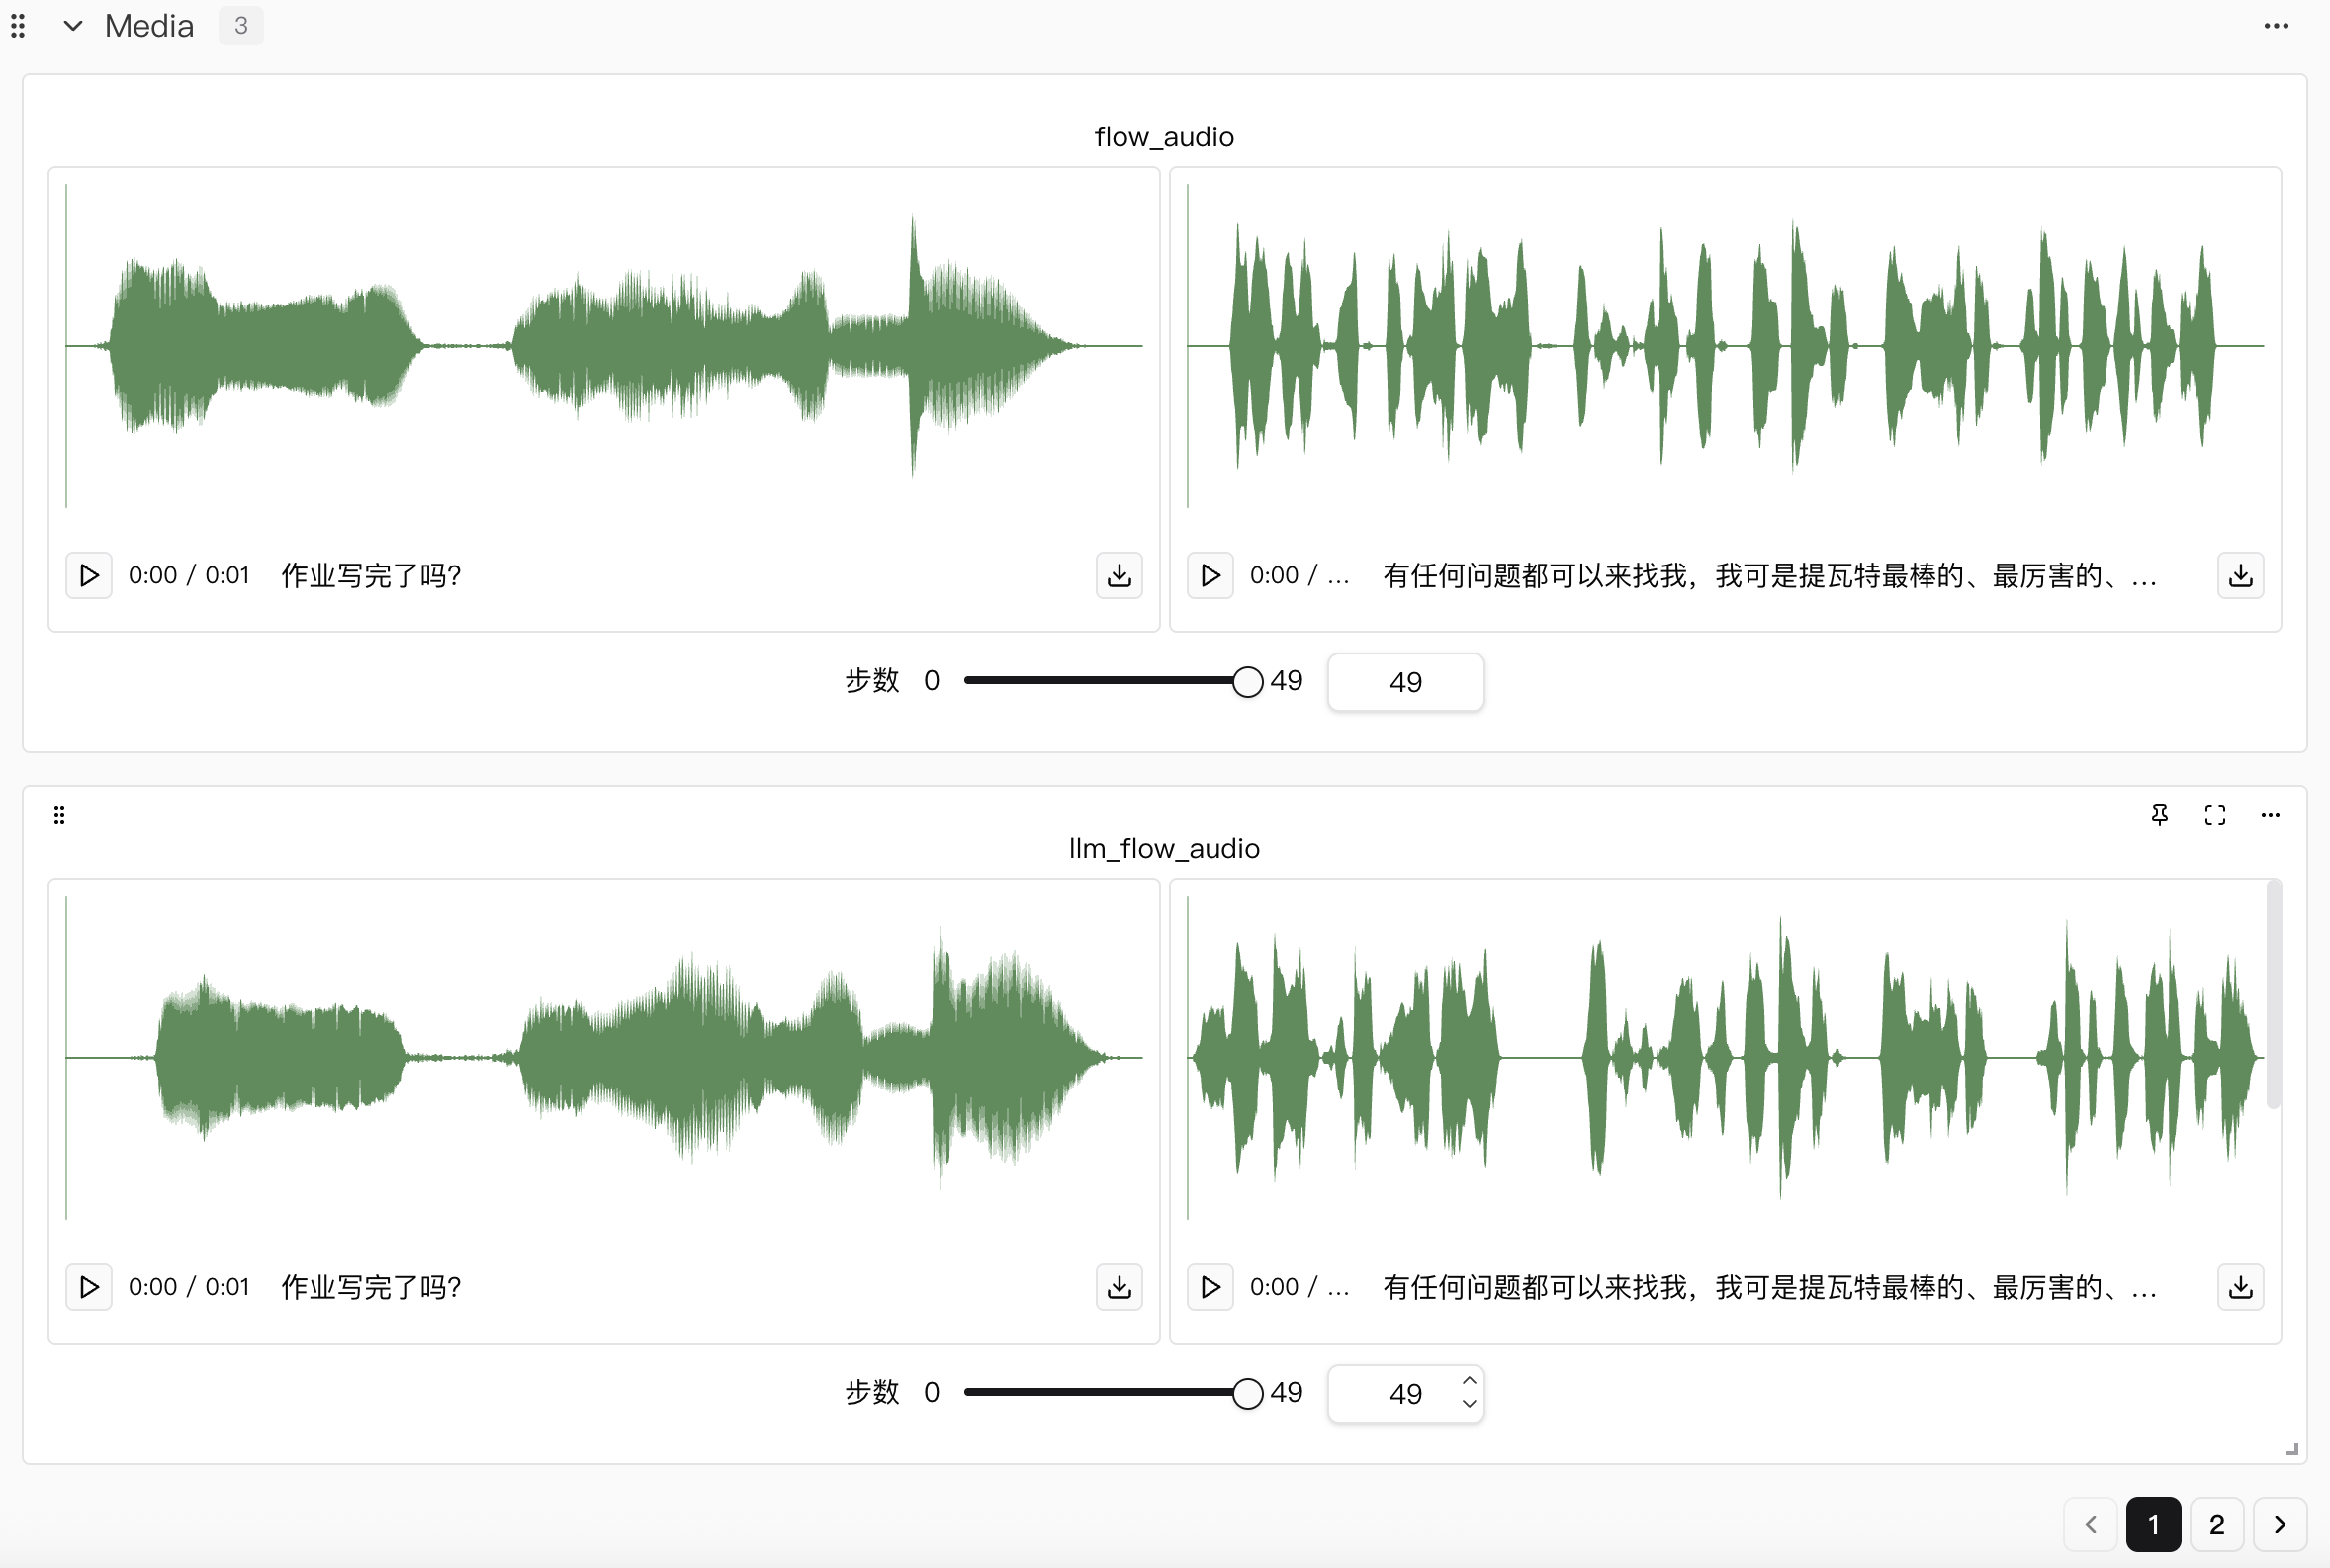Play llm_flow_audio long sentence clip

point(1210,1287)
